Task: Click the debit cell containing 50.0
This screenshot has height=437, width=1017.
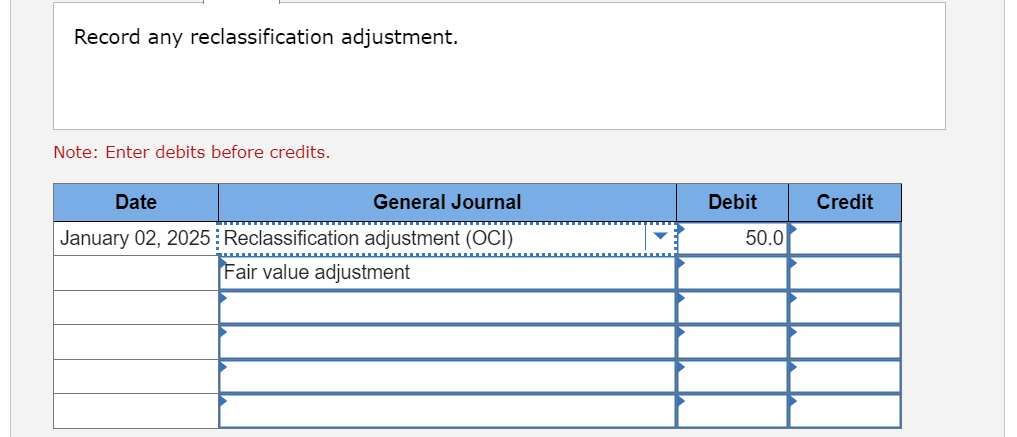Action: pos(732,239)
